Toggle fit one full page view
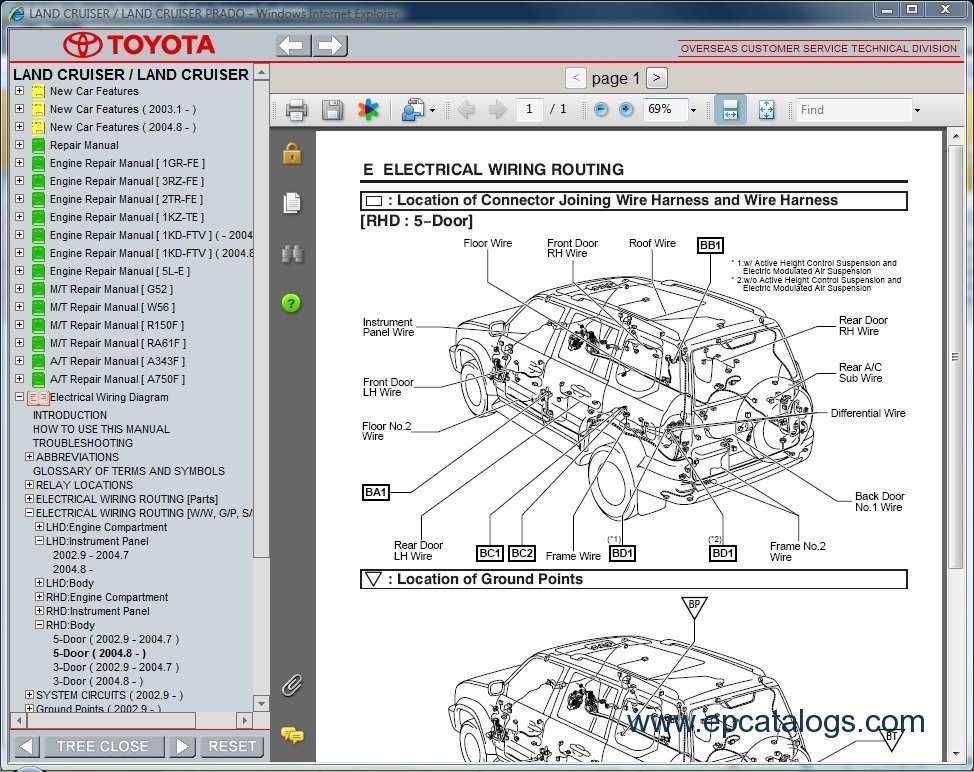This screenshot has width=974, height=772. 766,110
